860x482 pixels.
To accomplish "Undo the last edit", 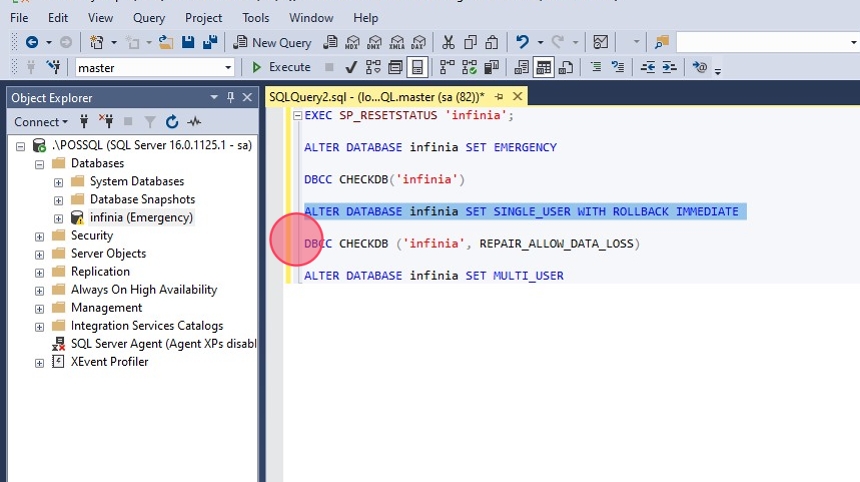I will click(x=522, y=42).
